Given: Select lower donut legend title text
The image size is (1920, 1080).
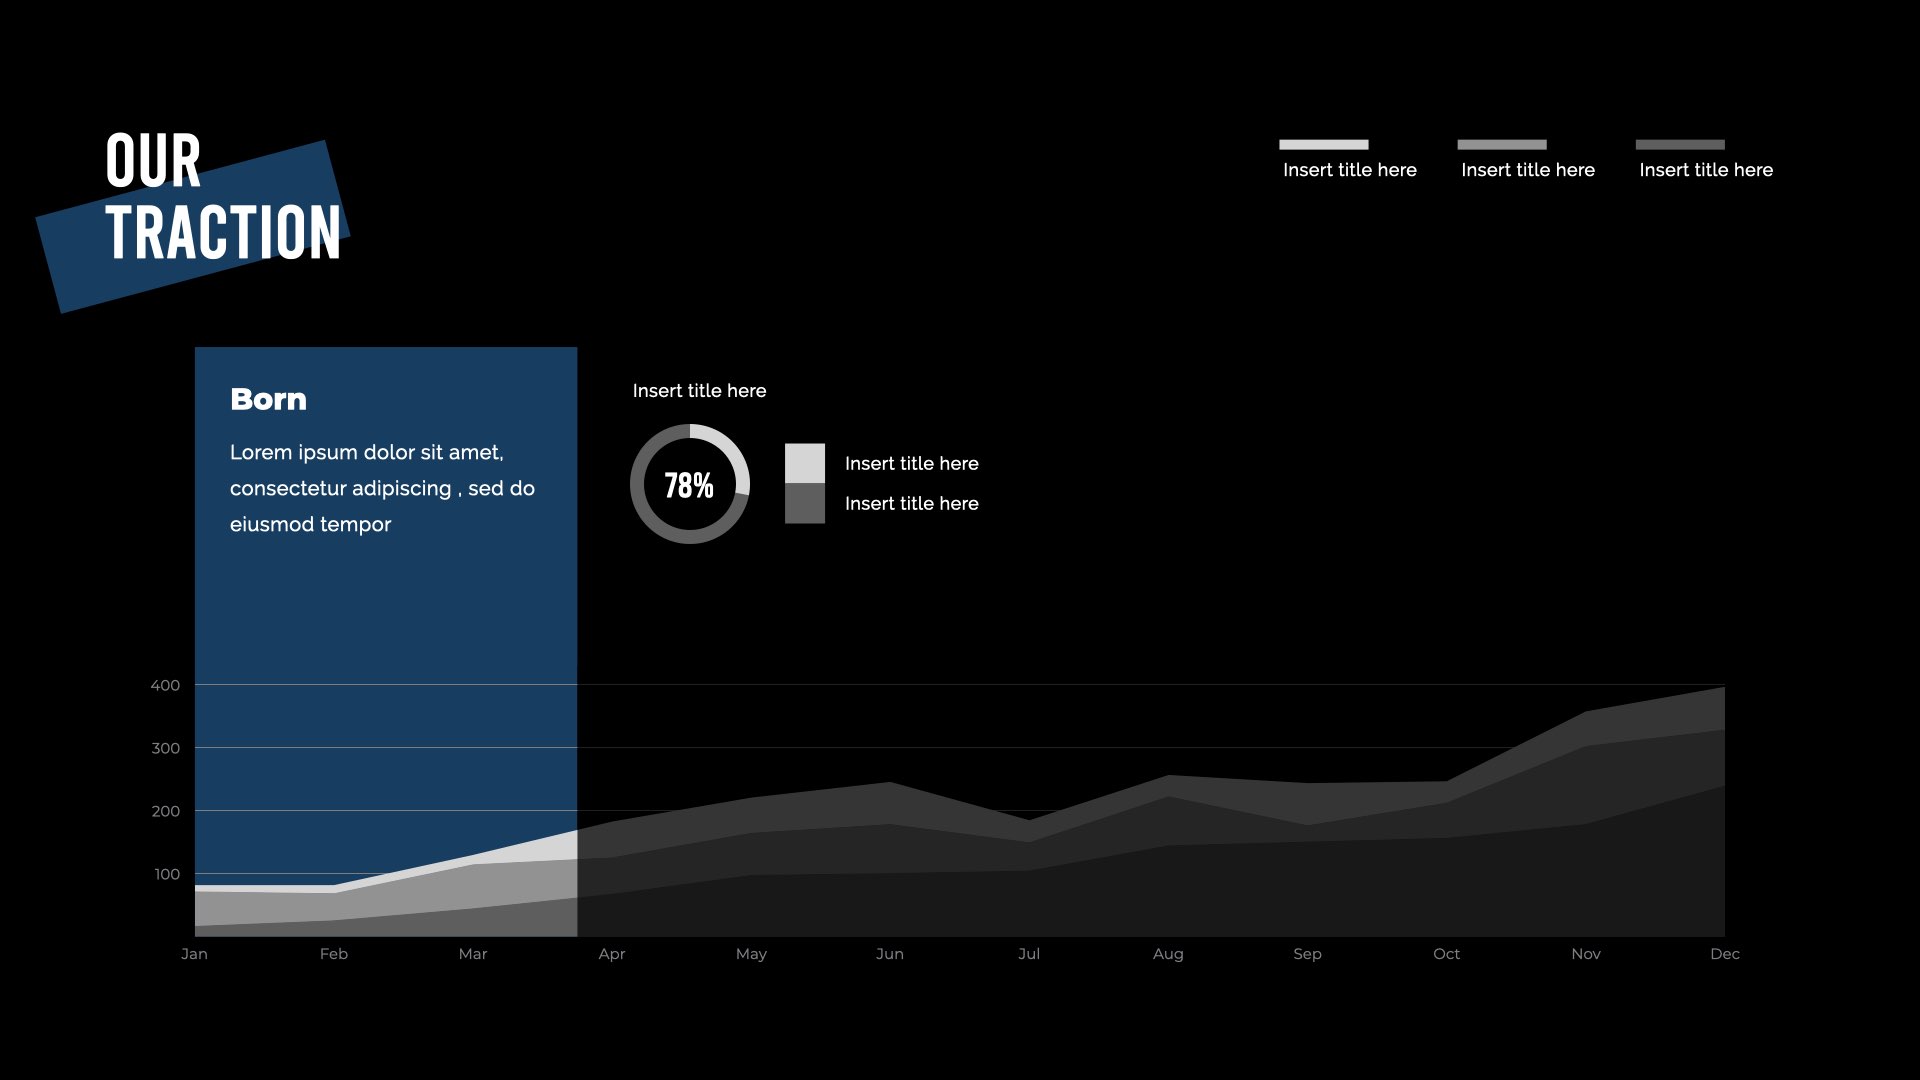Looking at the screenshot, I should tap(911, 503).
